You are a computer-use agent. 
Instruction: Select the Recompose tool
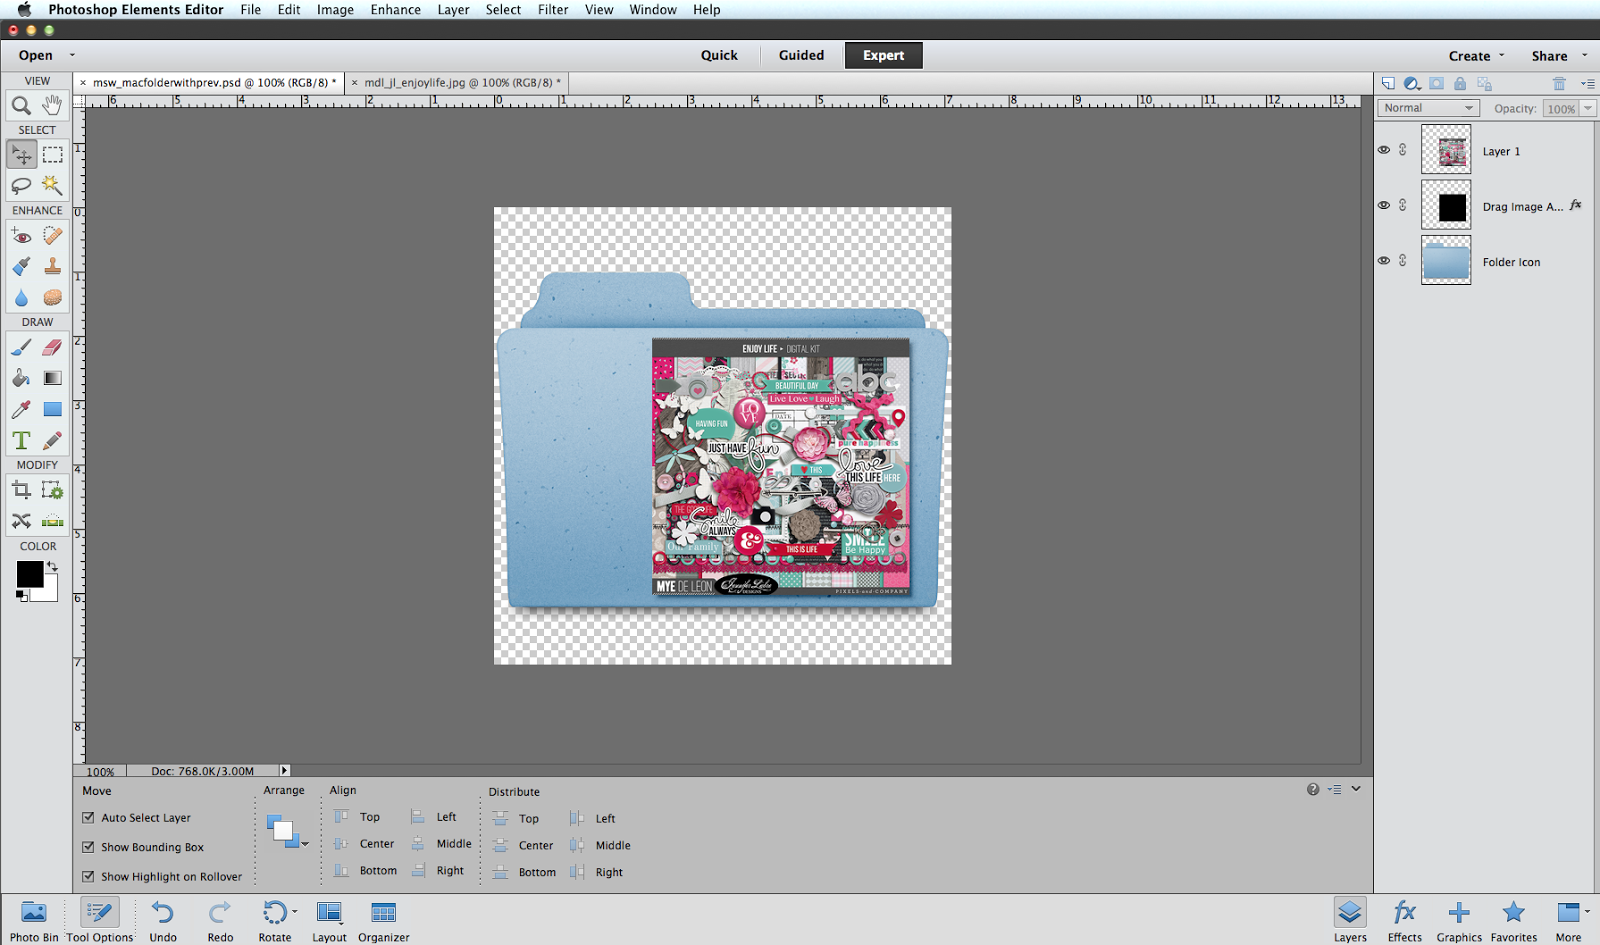tap(52, 490)
